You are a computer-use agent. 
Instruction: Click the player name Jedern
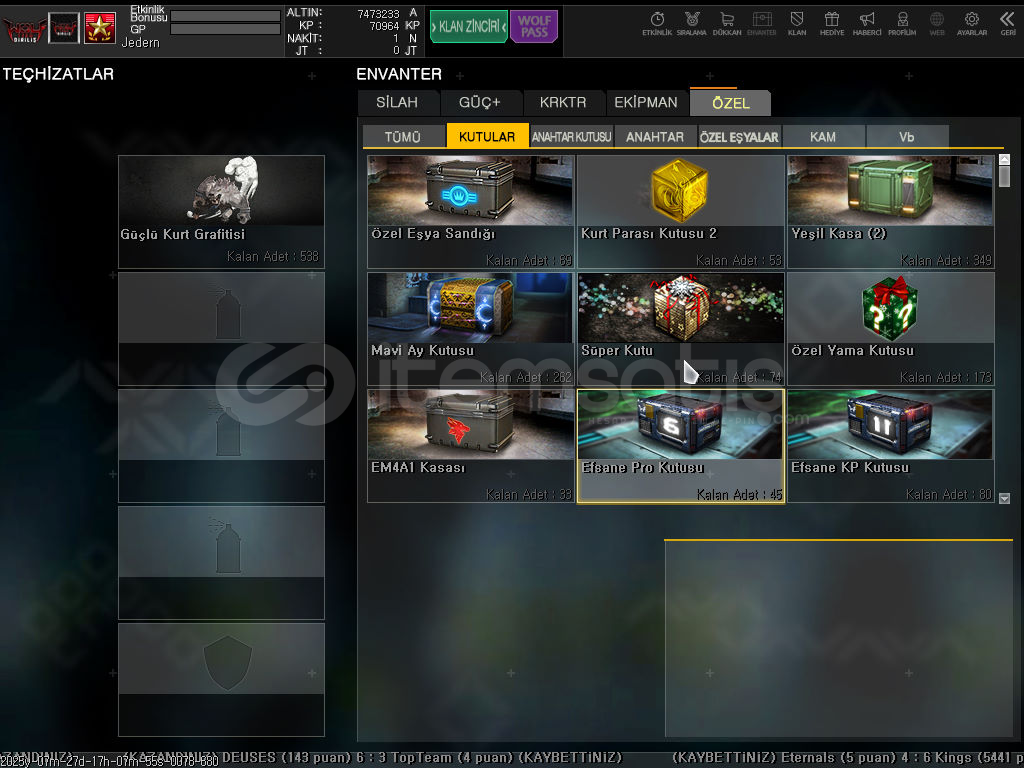coord(140,42)
